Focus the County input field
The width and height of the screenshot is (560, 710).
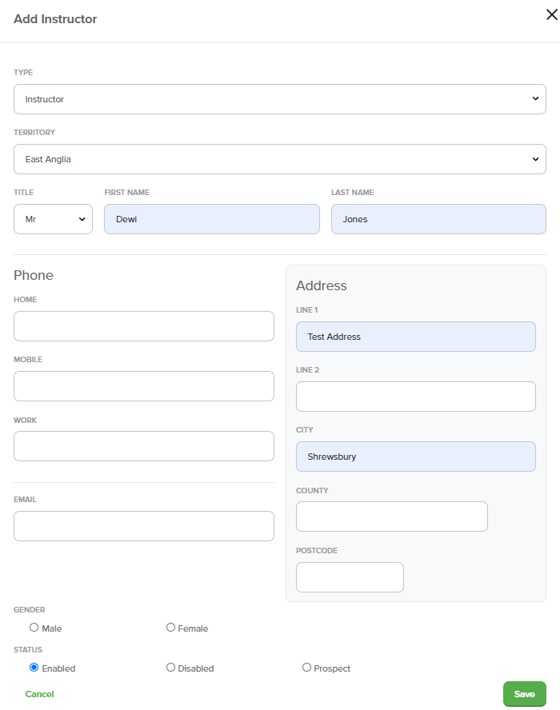click(x=392, y=517)
